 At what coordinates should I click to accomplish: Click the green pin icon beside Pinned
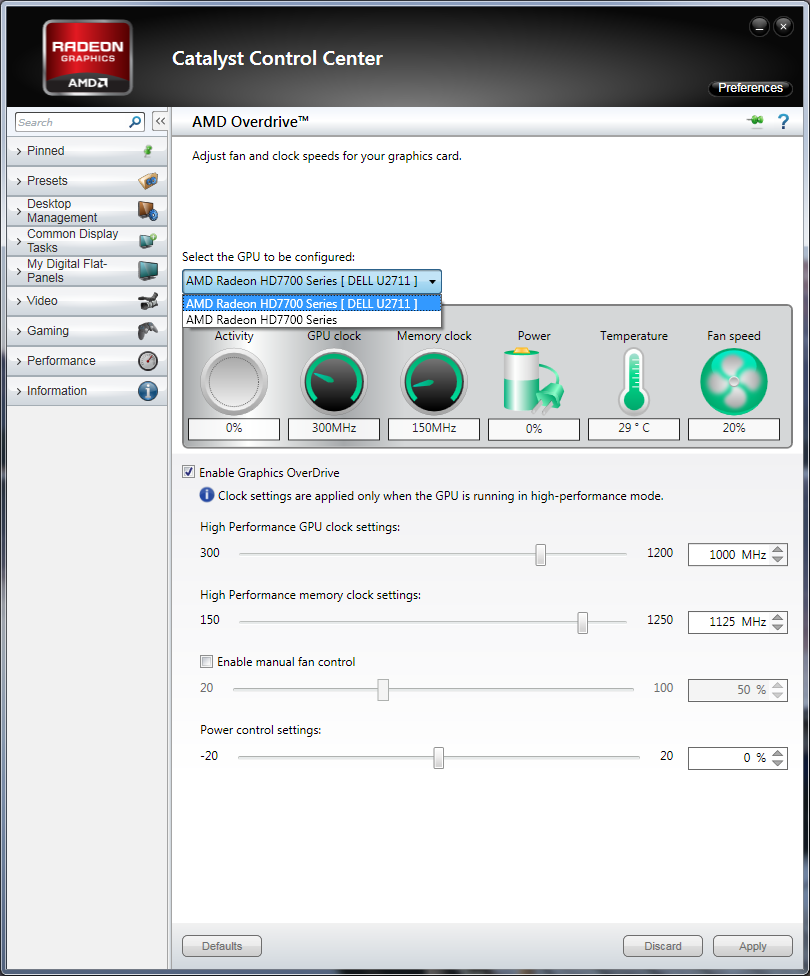point(148,151)
